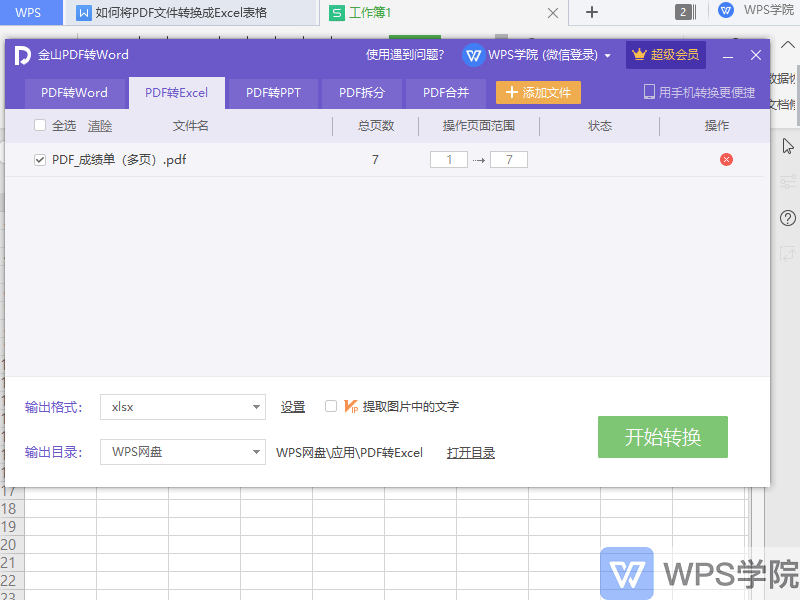Screen dimensions: 800x600
Task: Click the end page input showing 7
Action: point(509,160)
